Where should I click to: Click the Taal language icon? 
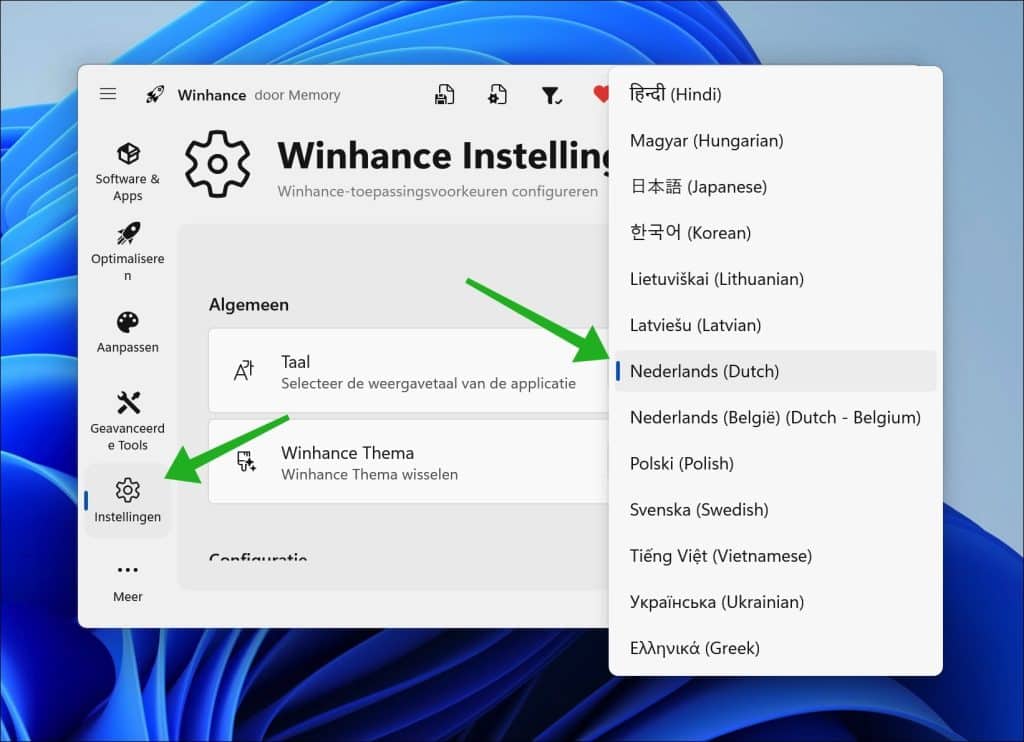(244, 370)
